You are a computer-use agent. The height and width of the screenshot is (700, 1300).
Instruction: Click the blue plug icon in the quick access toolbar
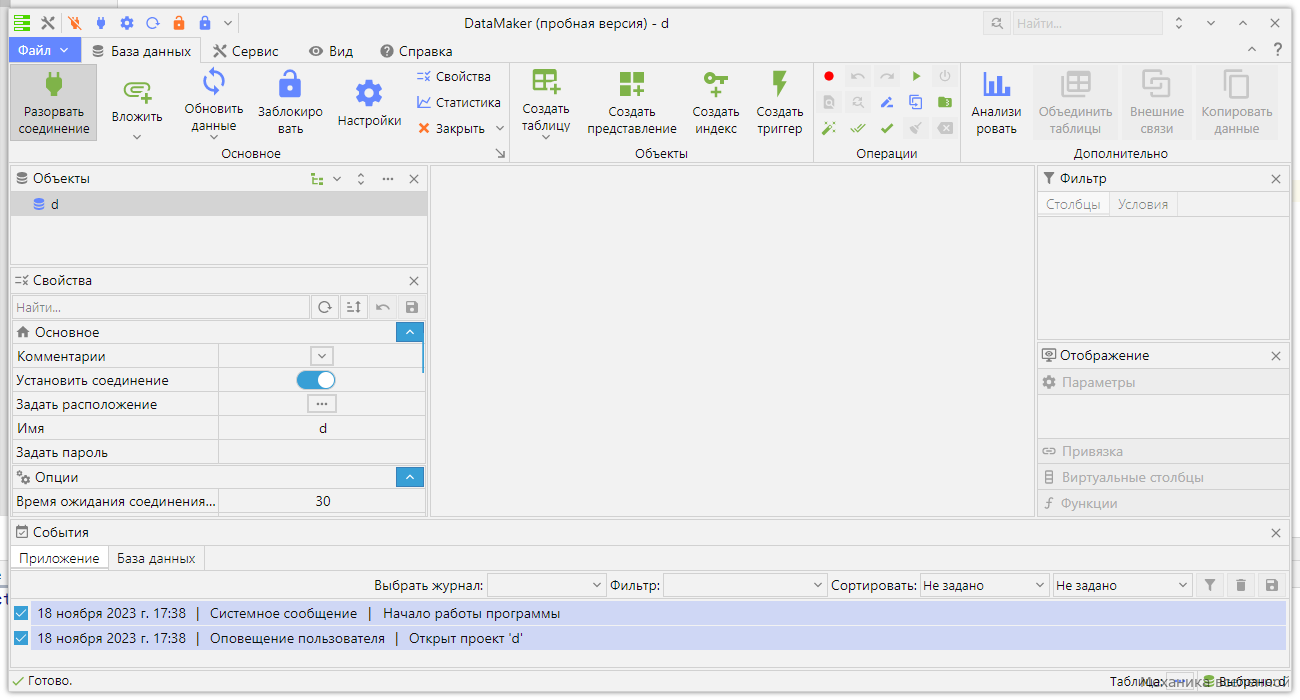(101, 23)
